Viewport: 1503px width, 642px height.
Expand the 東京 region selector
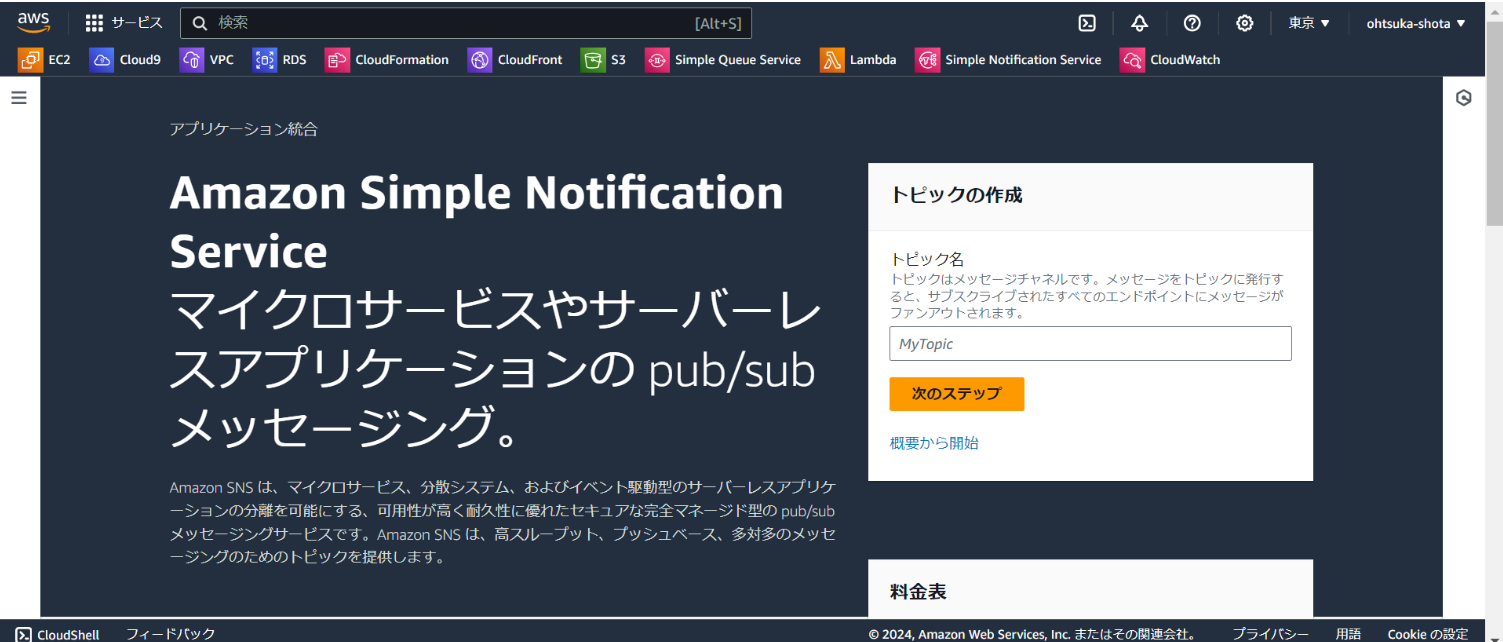[1307, 22]
